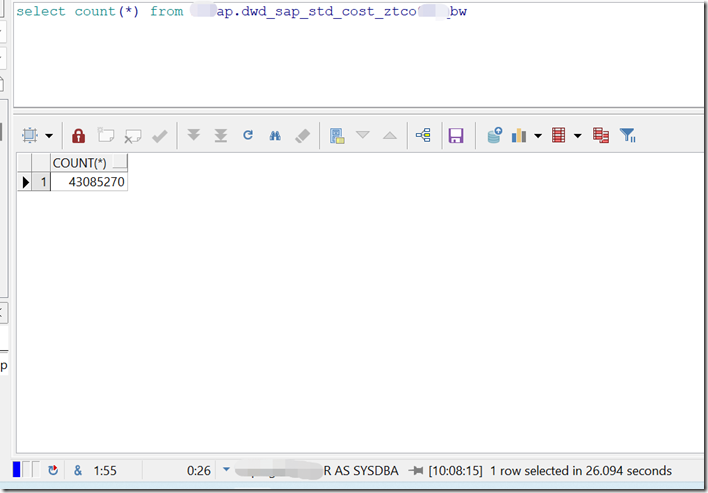Click the blue execution indicator in status bar
708x493 pixels.
click(17, 470)
